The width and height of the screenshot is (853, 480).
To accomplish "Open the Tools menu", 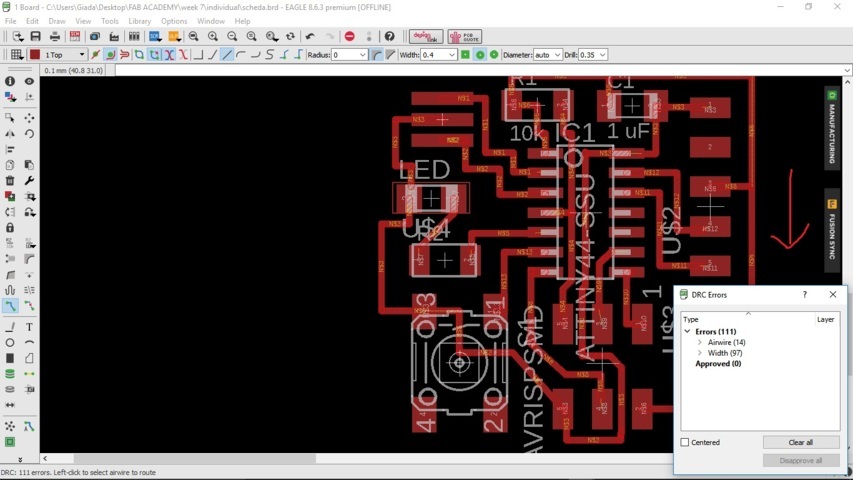I will (109, 21).
